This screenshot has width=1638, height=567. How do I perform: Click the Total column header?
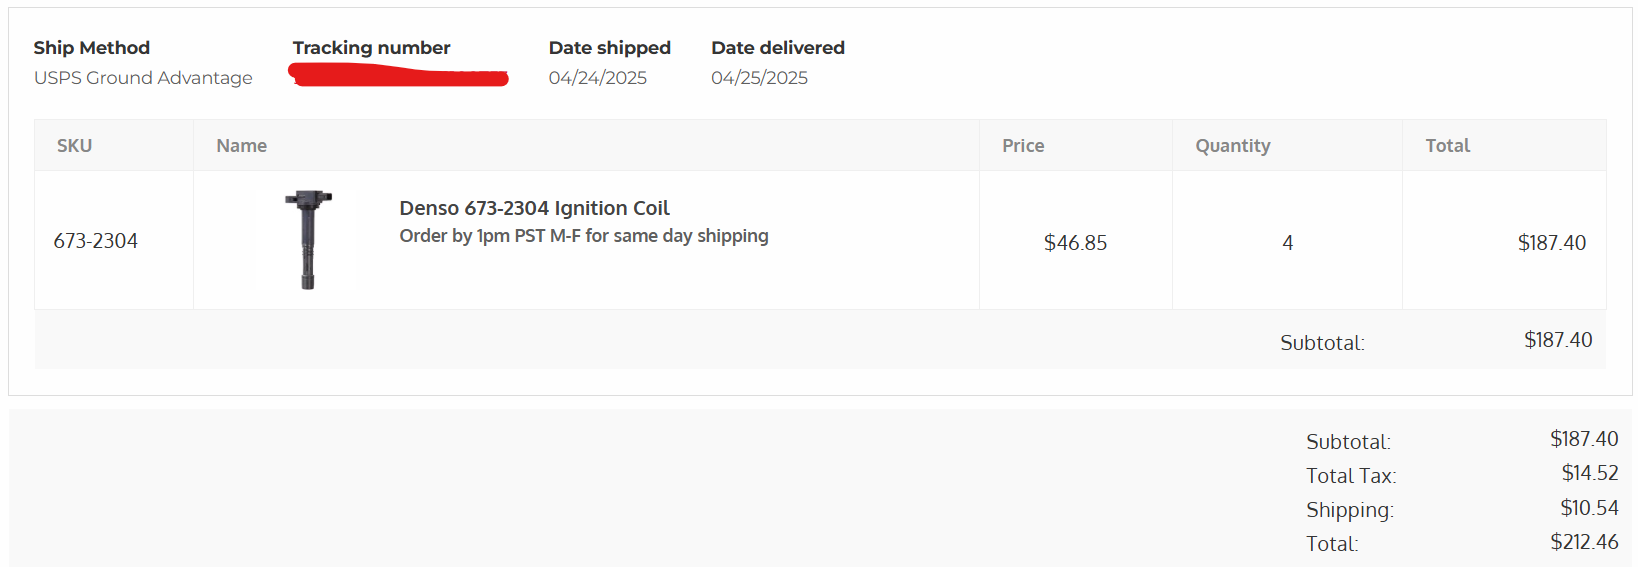point(1447,146)
